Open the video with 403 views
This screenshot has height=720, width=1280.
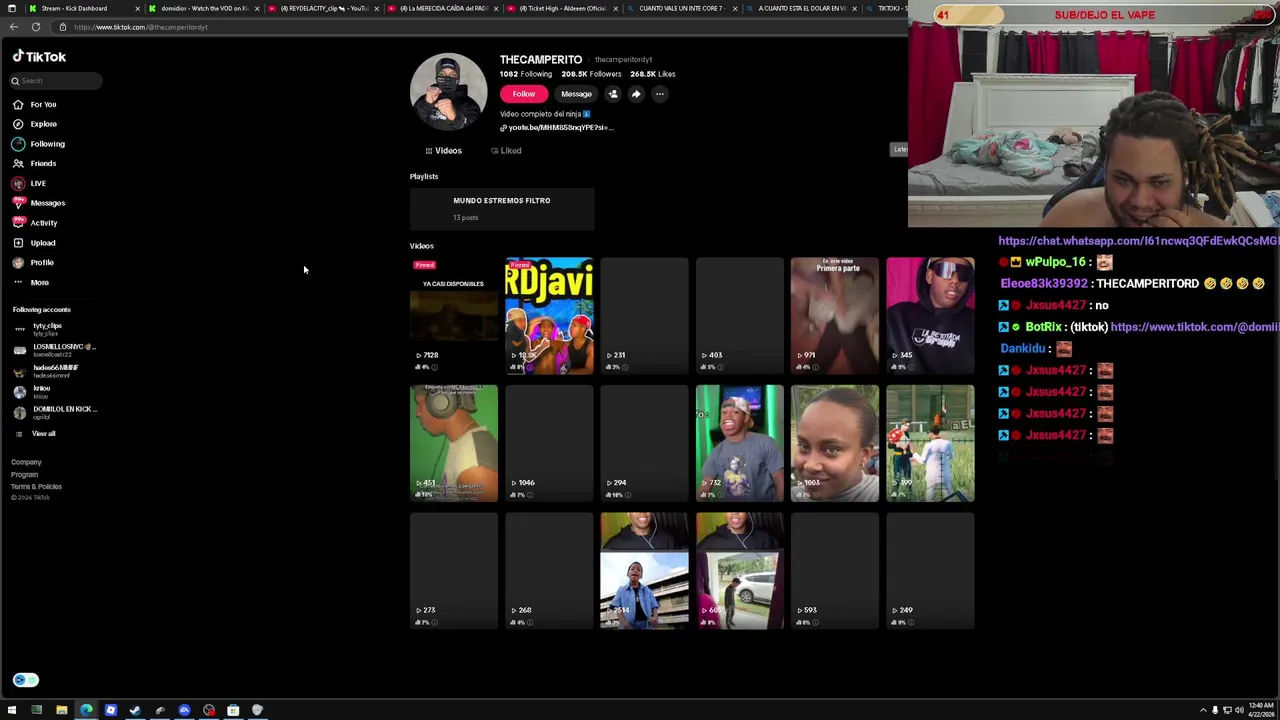[x=740, y=316]
